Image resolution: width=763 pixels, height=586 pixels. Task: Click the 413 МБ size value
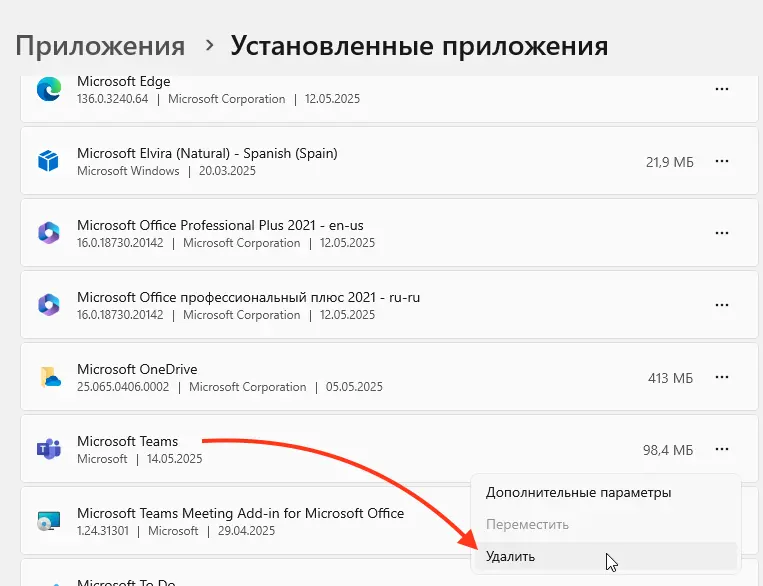670,378
